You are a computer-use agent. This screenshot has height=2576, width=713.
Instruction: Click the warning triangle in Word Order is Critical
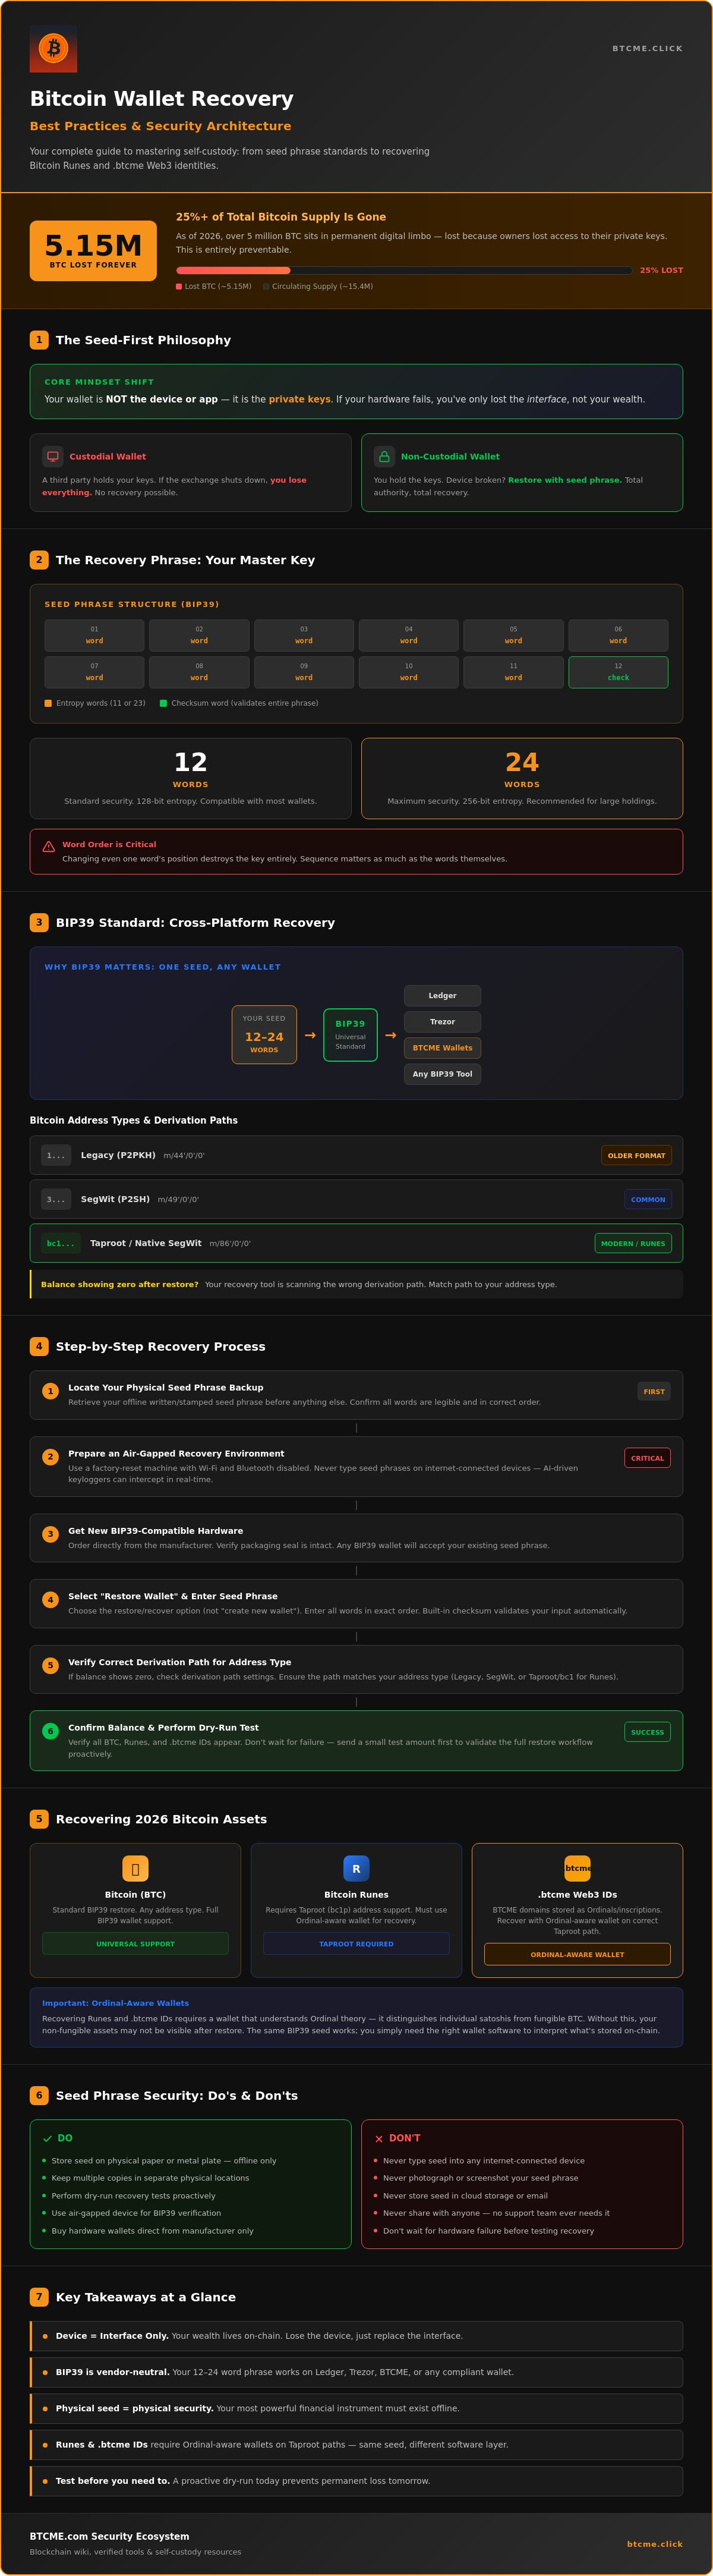[x=49, y=846]
